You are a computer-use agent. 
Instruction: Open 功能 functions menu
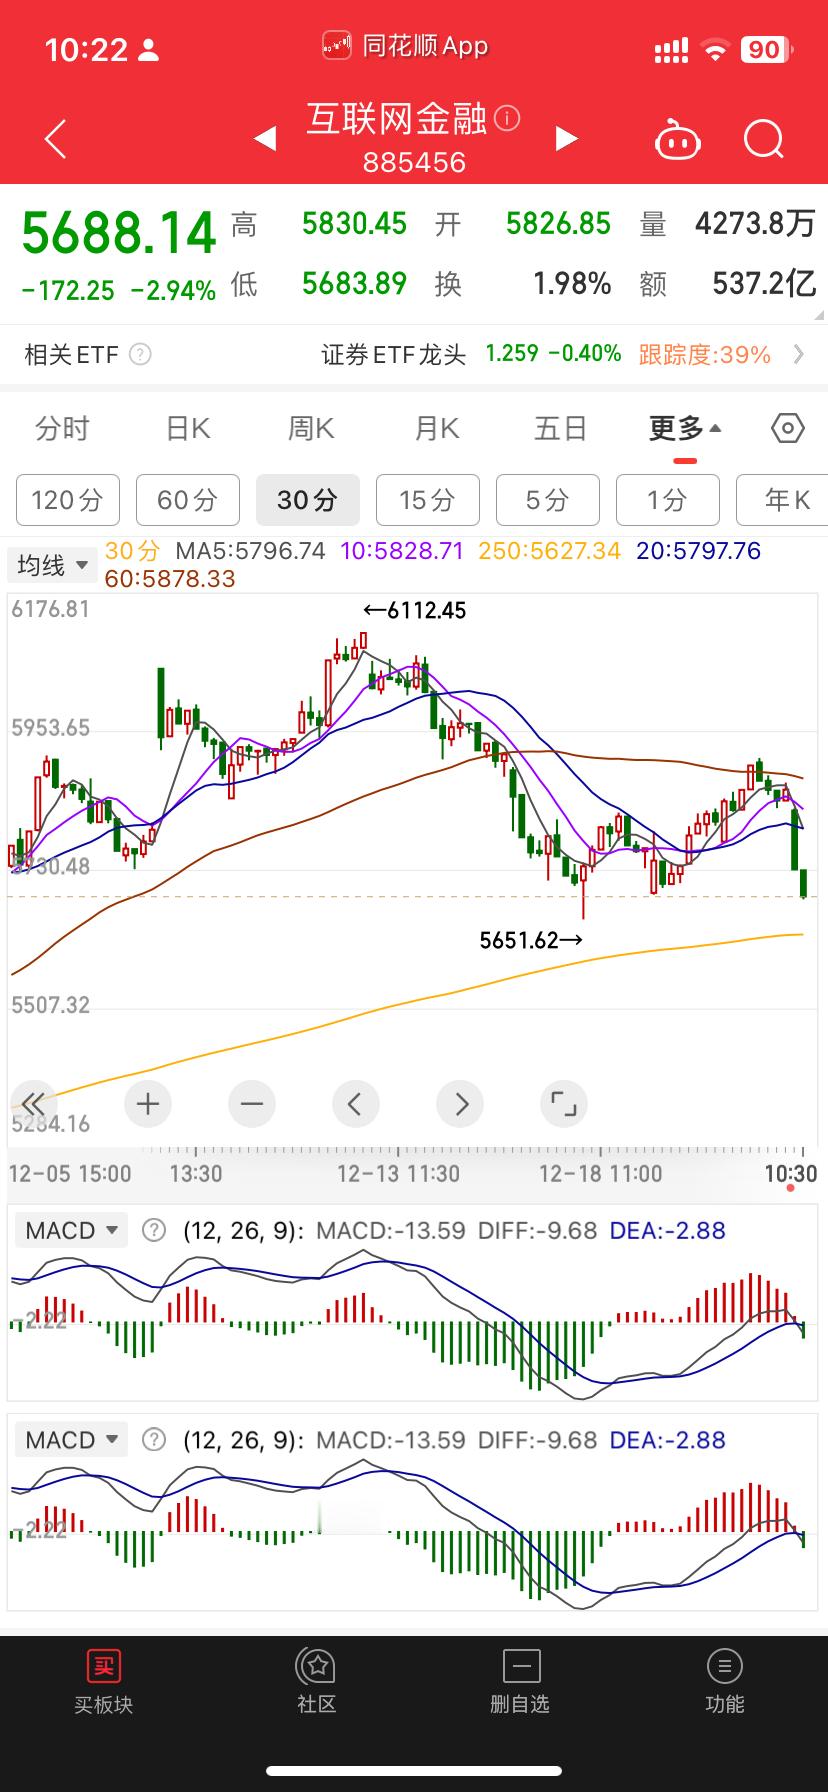(x=724, y=1682)
